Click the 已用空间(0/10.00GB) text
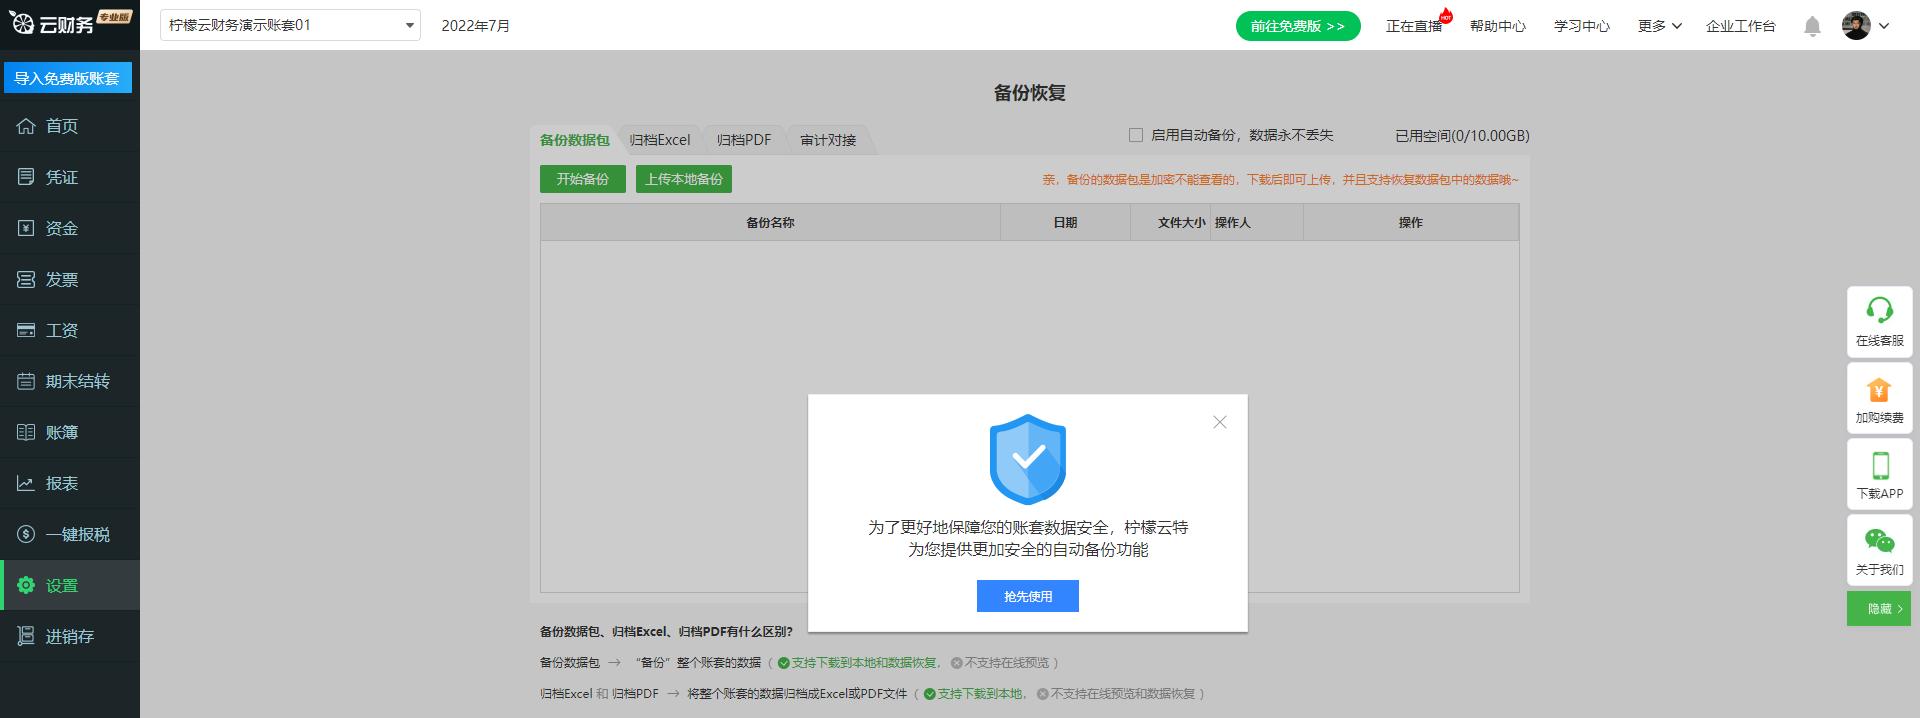The image size is (1920, 718). click(1462, 135)
